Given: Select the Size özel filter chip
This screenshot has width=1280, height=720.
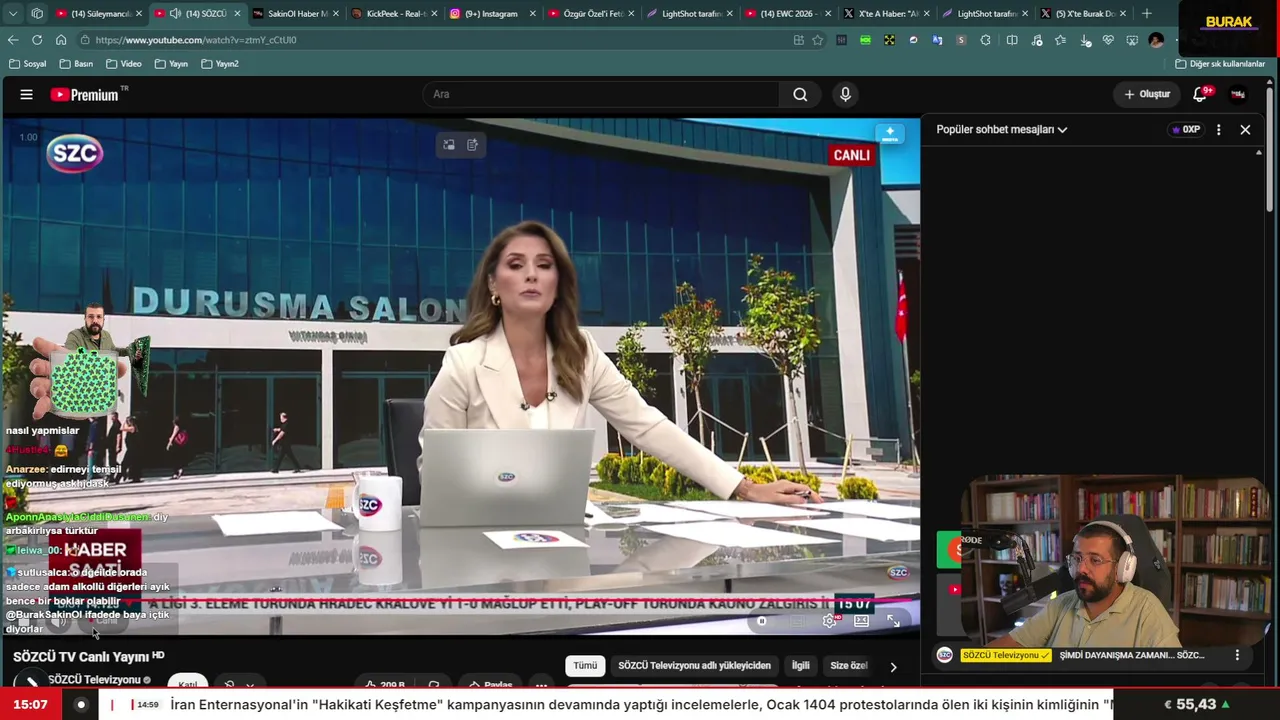Looking at the screenshot, I should (x=849, y=666).
